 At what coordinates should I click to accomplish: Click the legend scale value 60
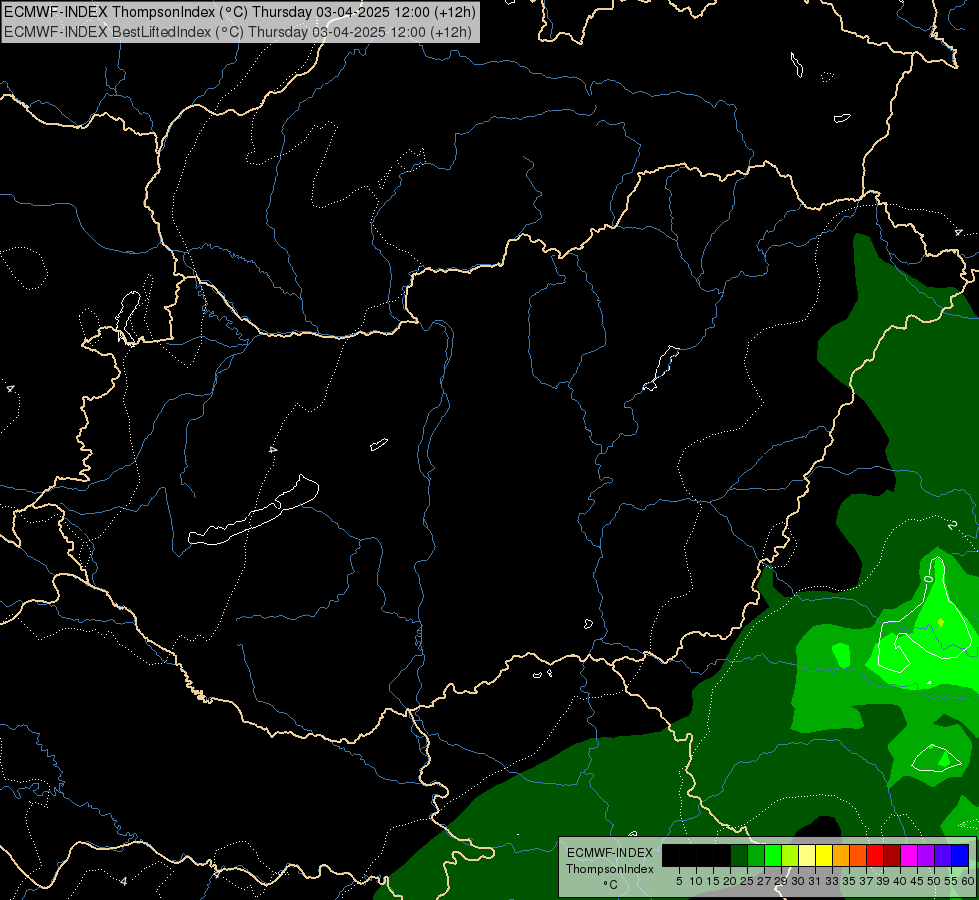968,881
